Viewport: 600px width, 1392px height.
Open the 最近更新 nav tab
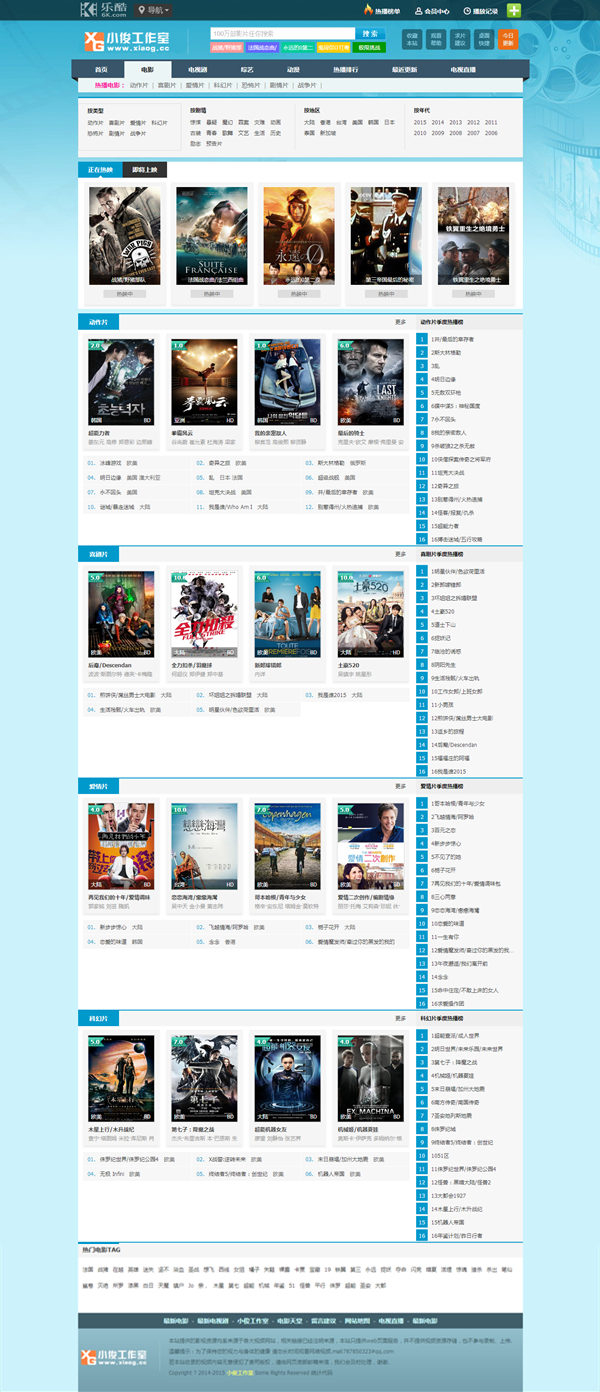coord(405,69)
